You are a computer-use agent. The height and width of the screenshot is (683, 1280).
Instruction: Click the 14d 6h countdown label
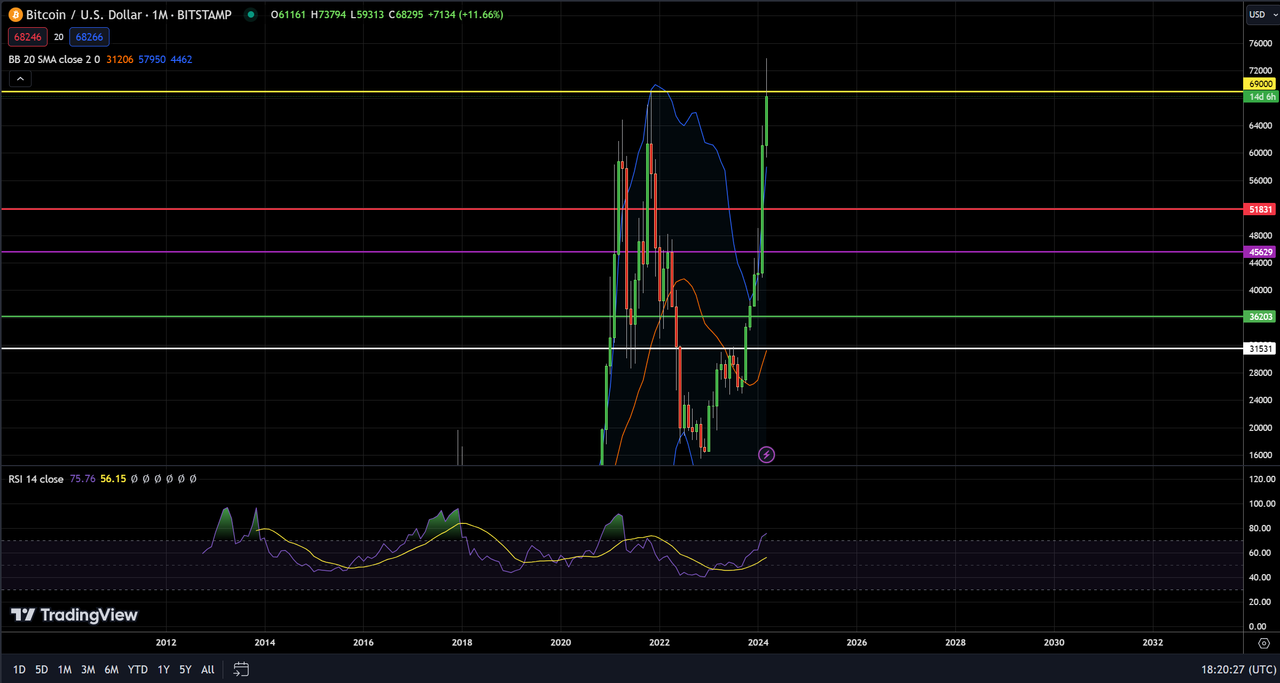pos(1259,96)
